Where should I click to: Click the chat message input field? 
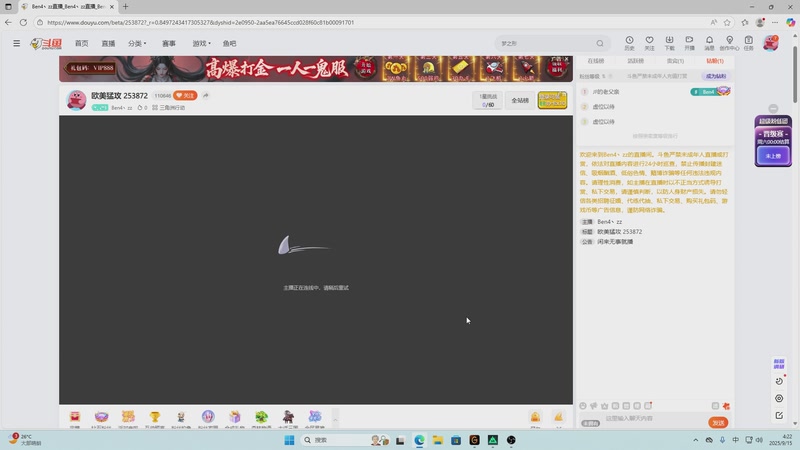pyautogui.click(x=655, y=418)
